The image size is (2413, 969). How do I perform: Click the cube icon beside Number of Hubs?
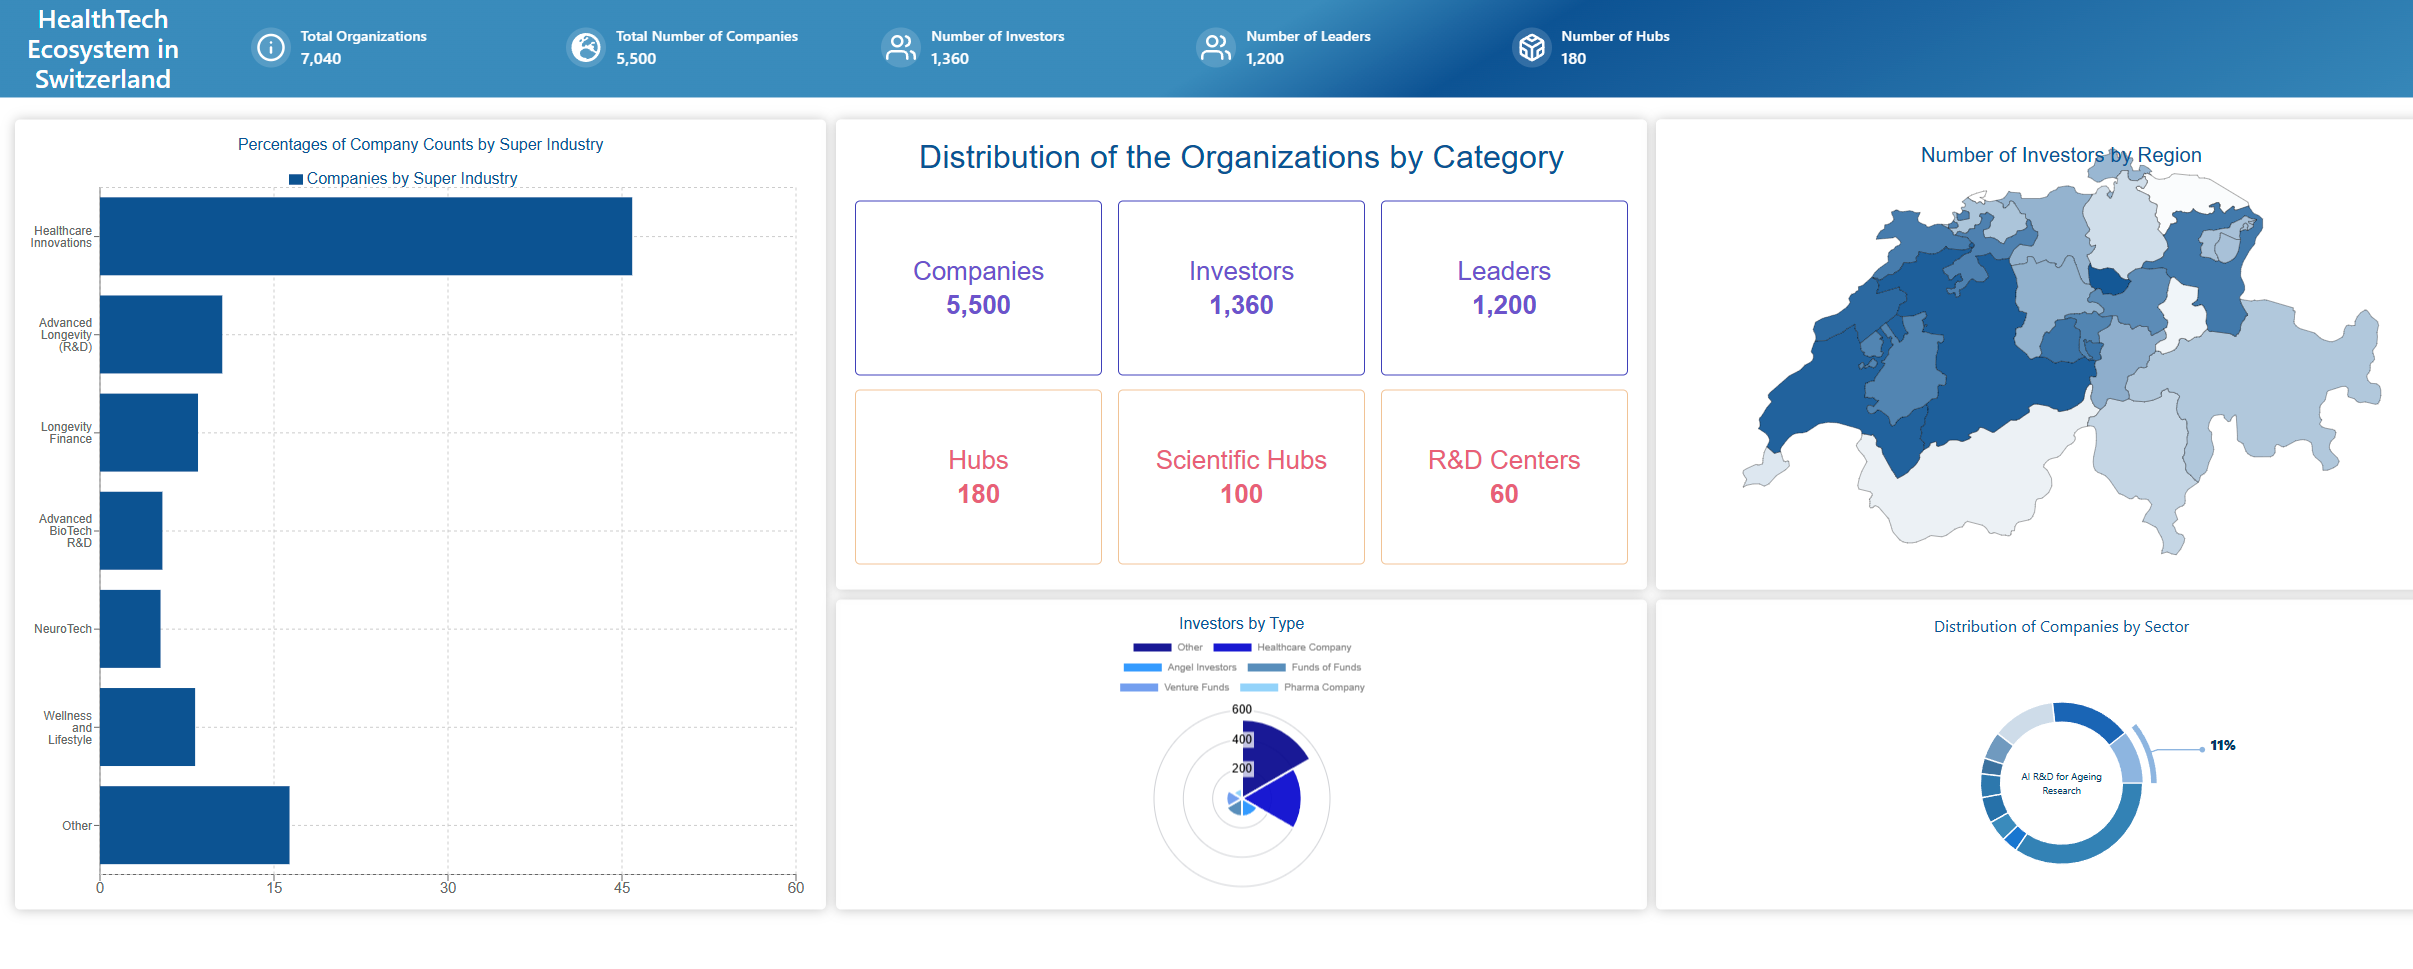point(1531,47)
